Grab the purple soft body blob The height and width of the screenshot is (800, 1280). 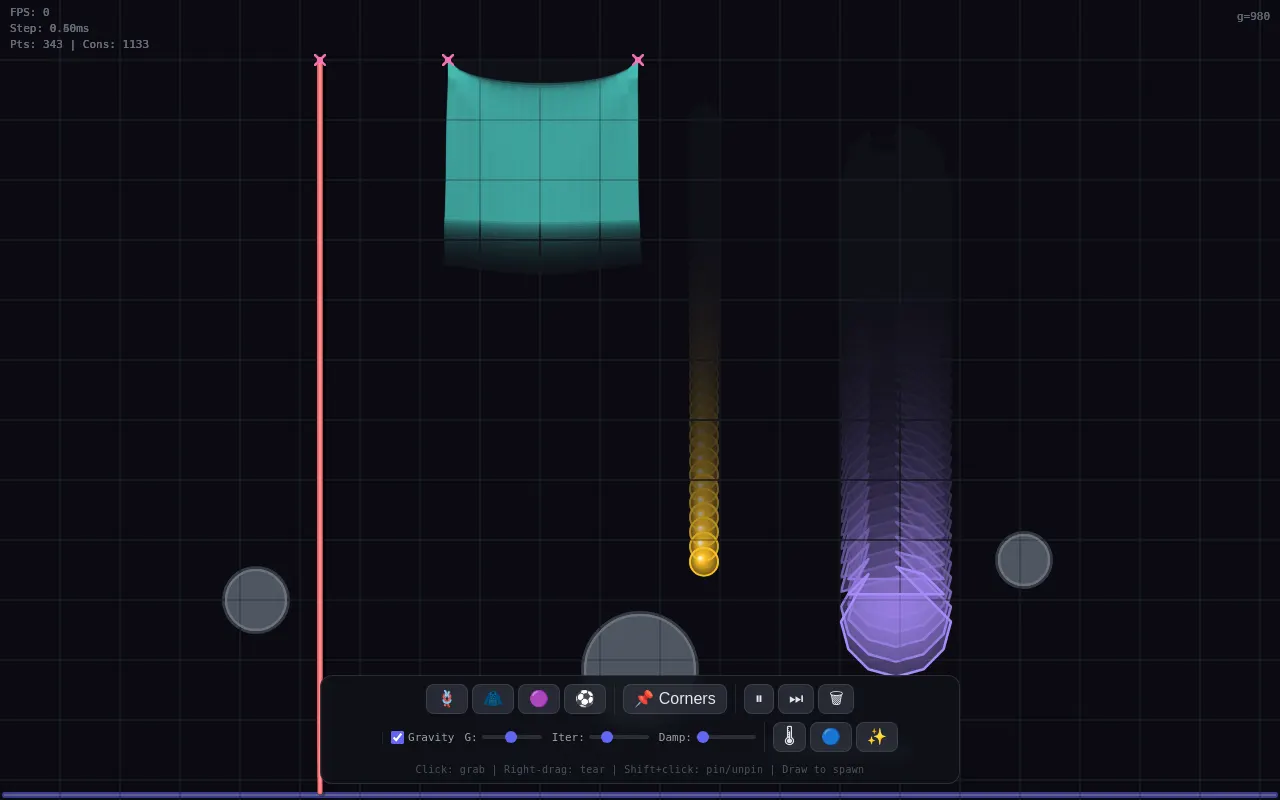tap(896, 625)
